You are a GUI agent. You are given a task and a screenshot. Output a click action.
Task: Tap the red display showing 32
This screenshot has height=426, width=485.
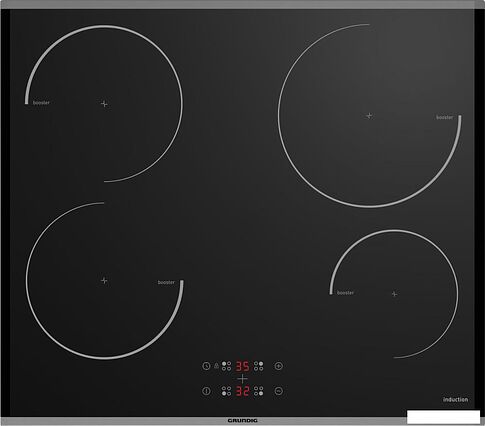[242, 391]
